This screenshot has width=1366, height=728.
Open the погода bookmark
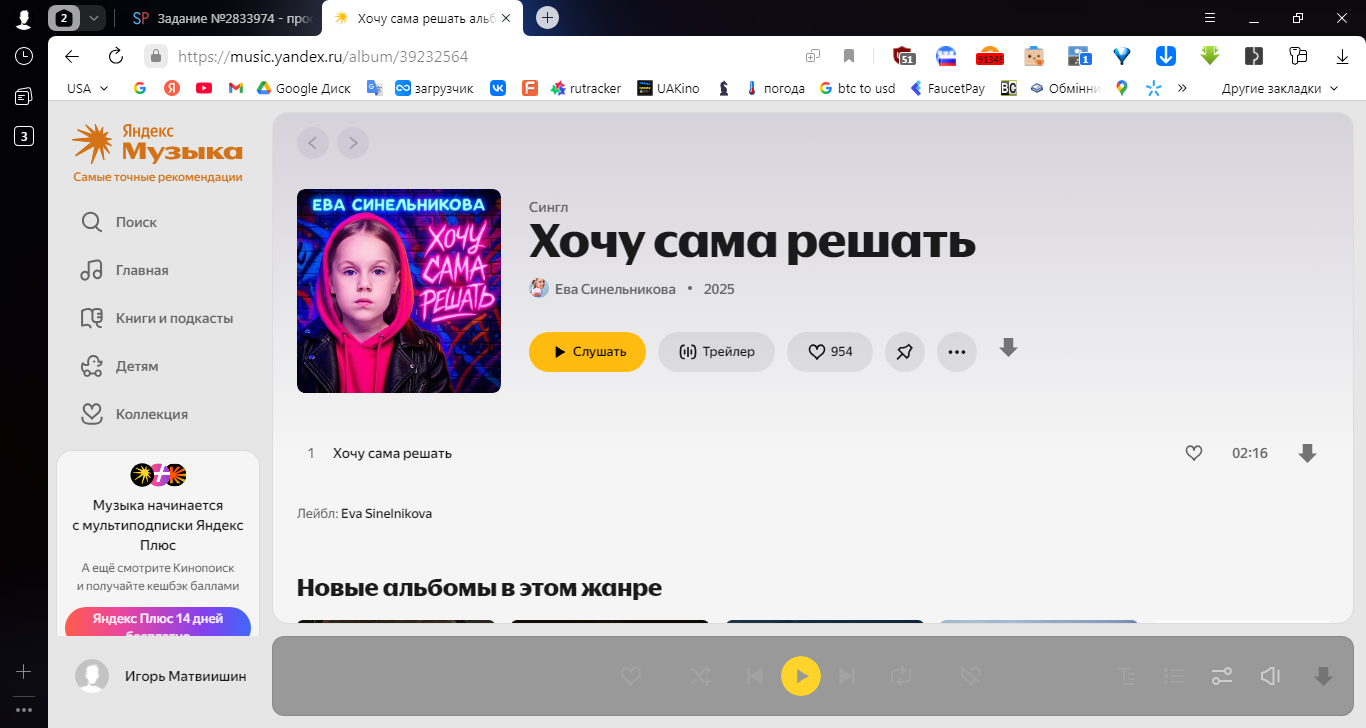pyautogui.click(x=775, y=88)
